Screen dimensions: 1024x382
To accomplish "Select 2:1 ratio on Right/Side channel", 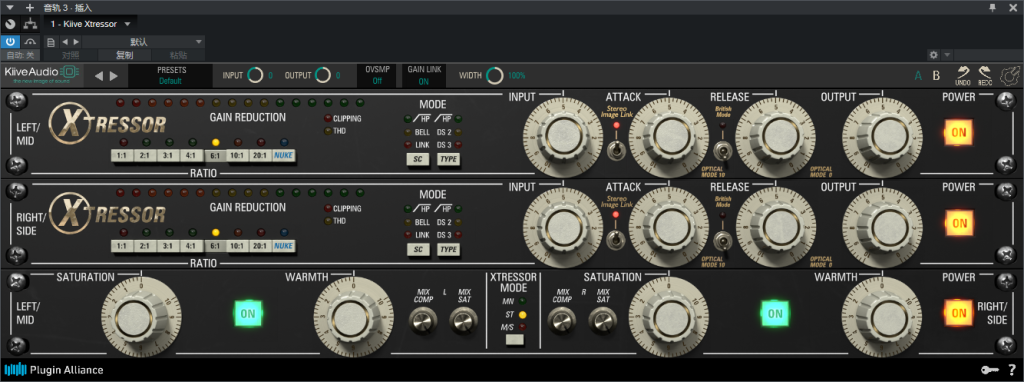I will point(145,246).
